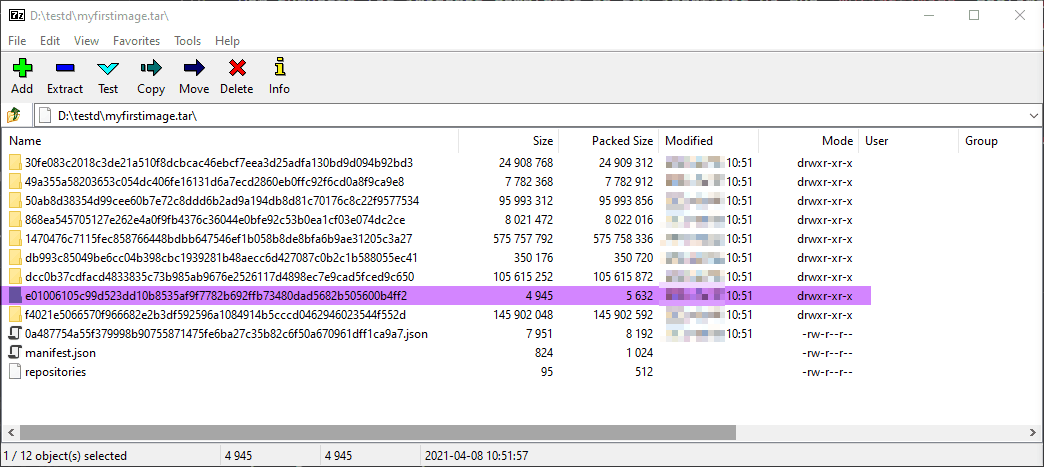Select the manifest.json file

[59, 353]
